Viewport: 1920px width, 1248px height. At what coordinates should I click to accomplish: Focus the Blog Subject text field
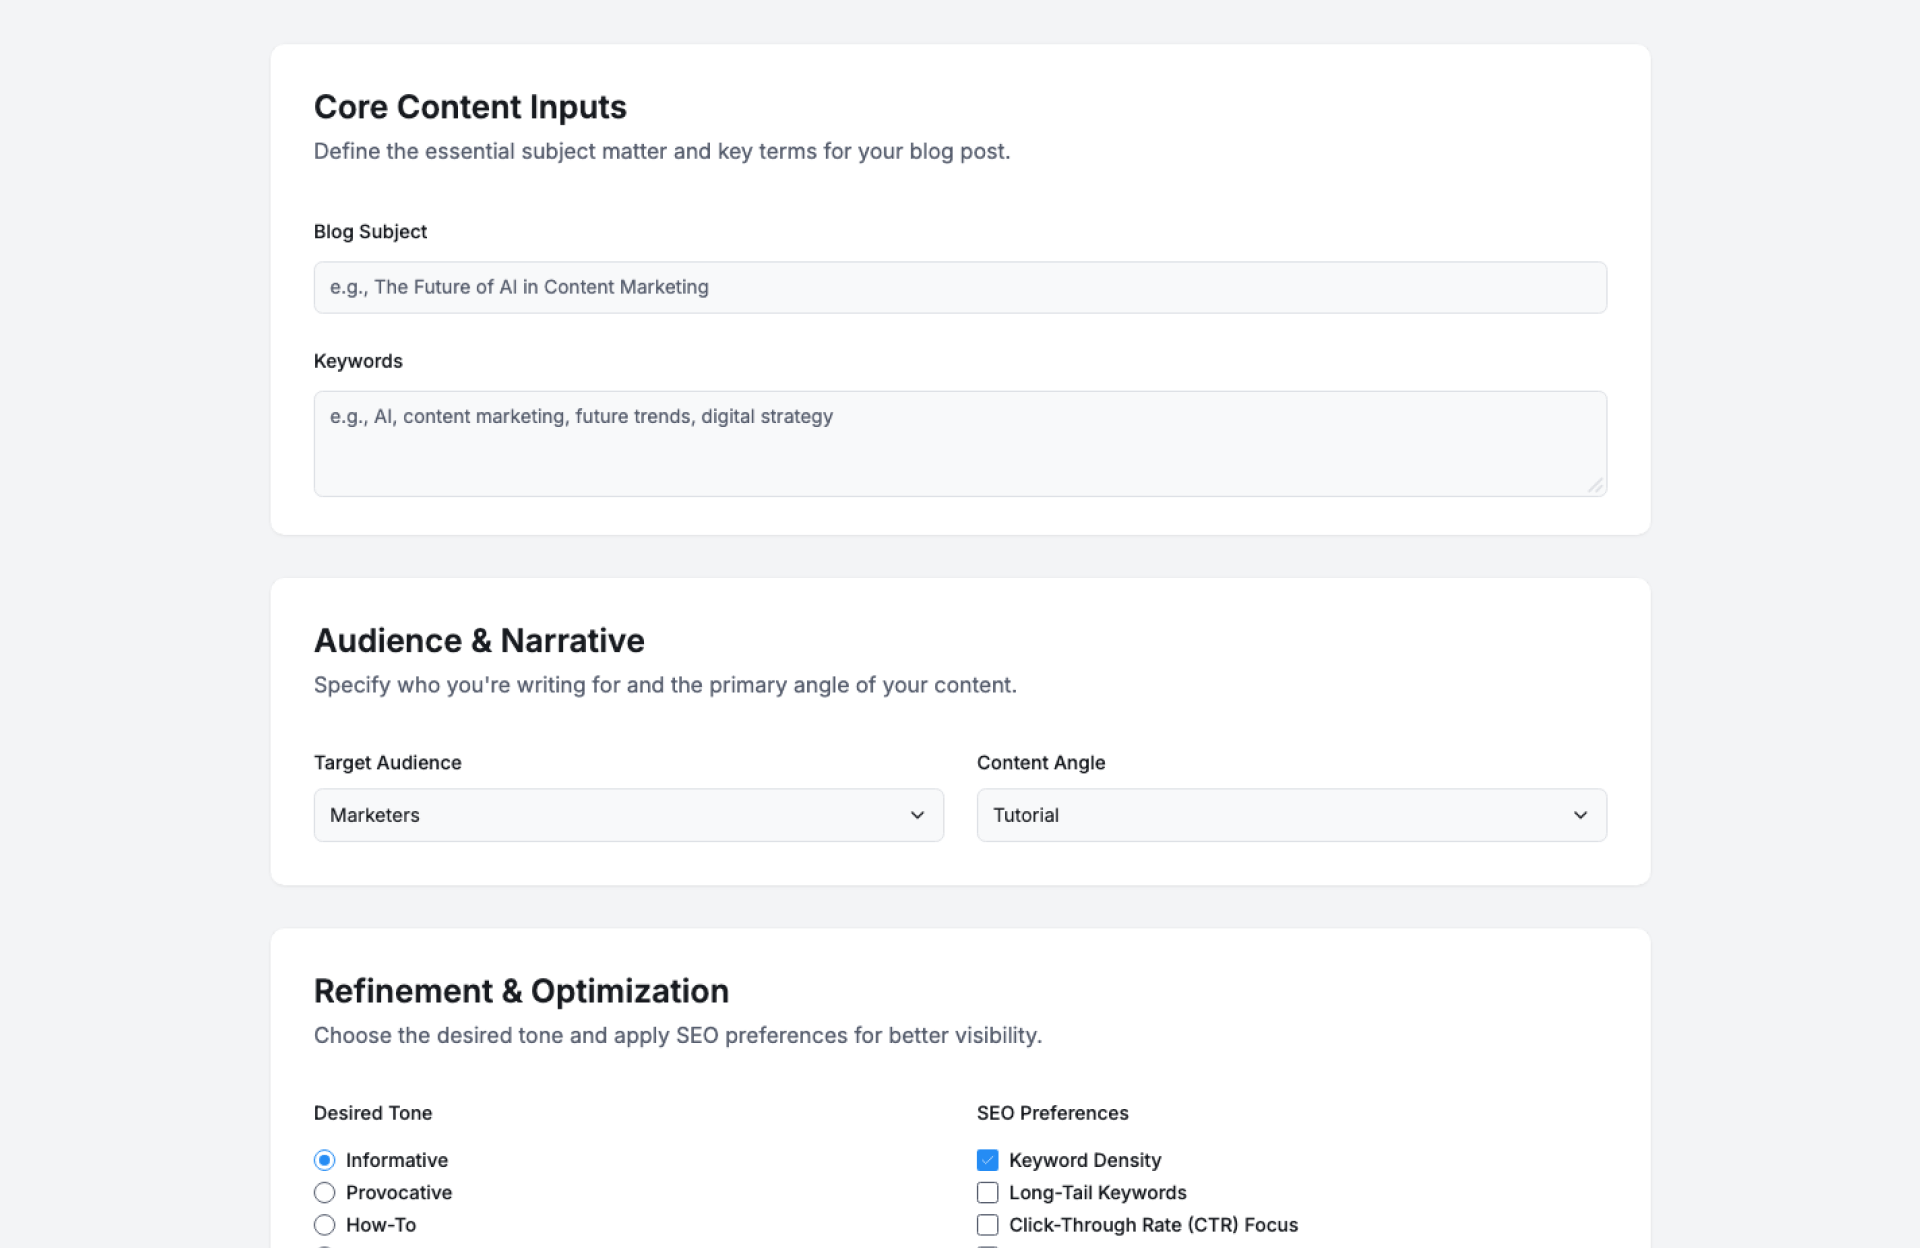(959, 287)
